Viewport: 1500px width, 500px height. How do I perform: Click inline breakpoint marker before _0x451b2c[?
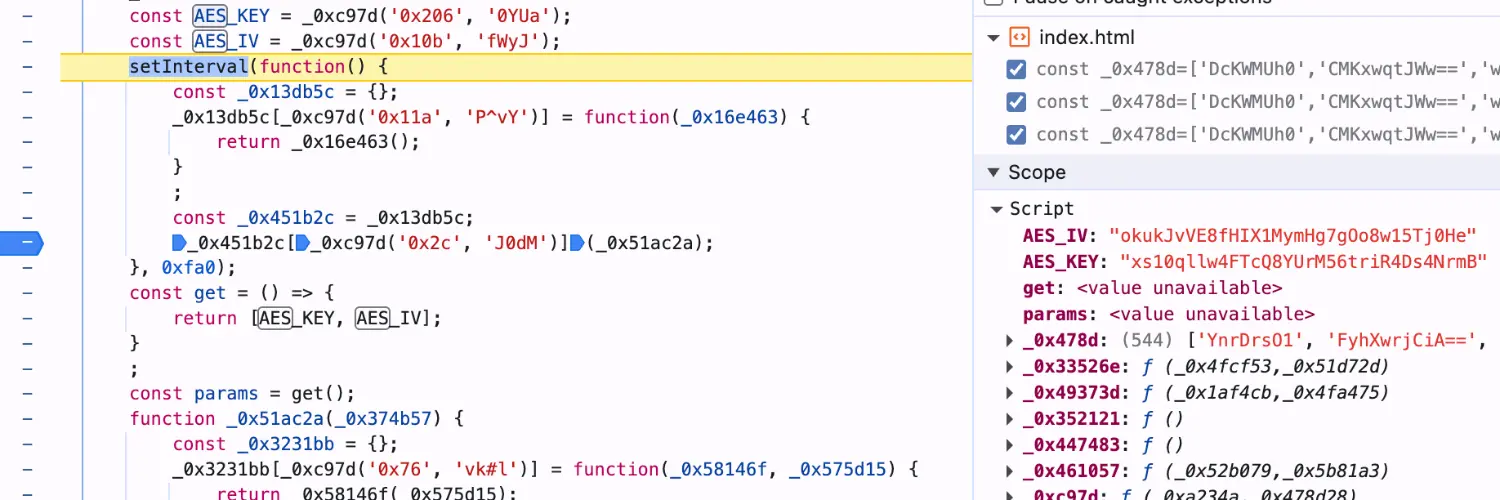tap(179, 242)
